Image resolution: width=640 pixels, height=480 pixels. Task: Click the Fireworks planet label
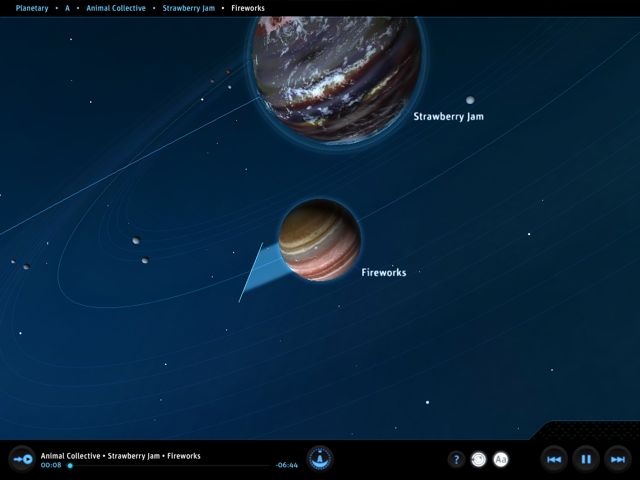384,272
